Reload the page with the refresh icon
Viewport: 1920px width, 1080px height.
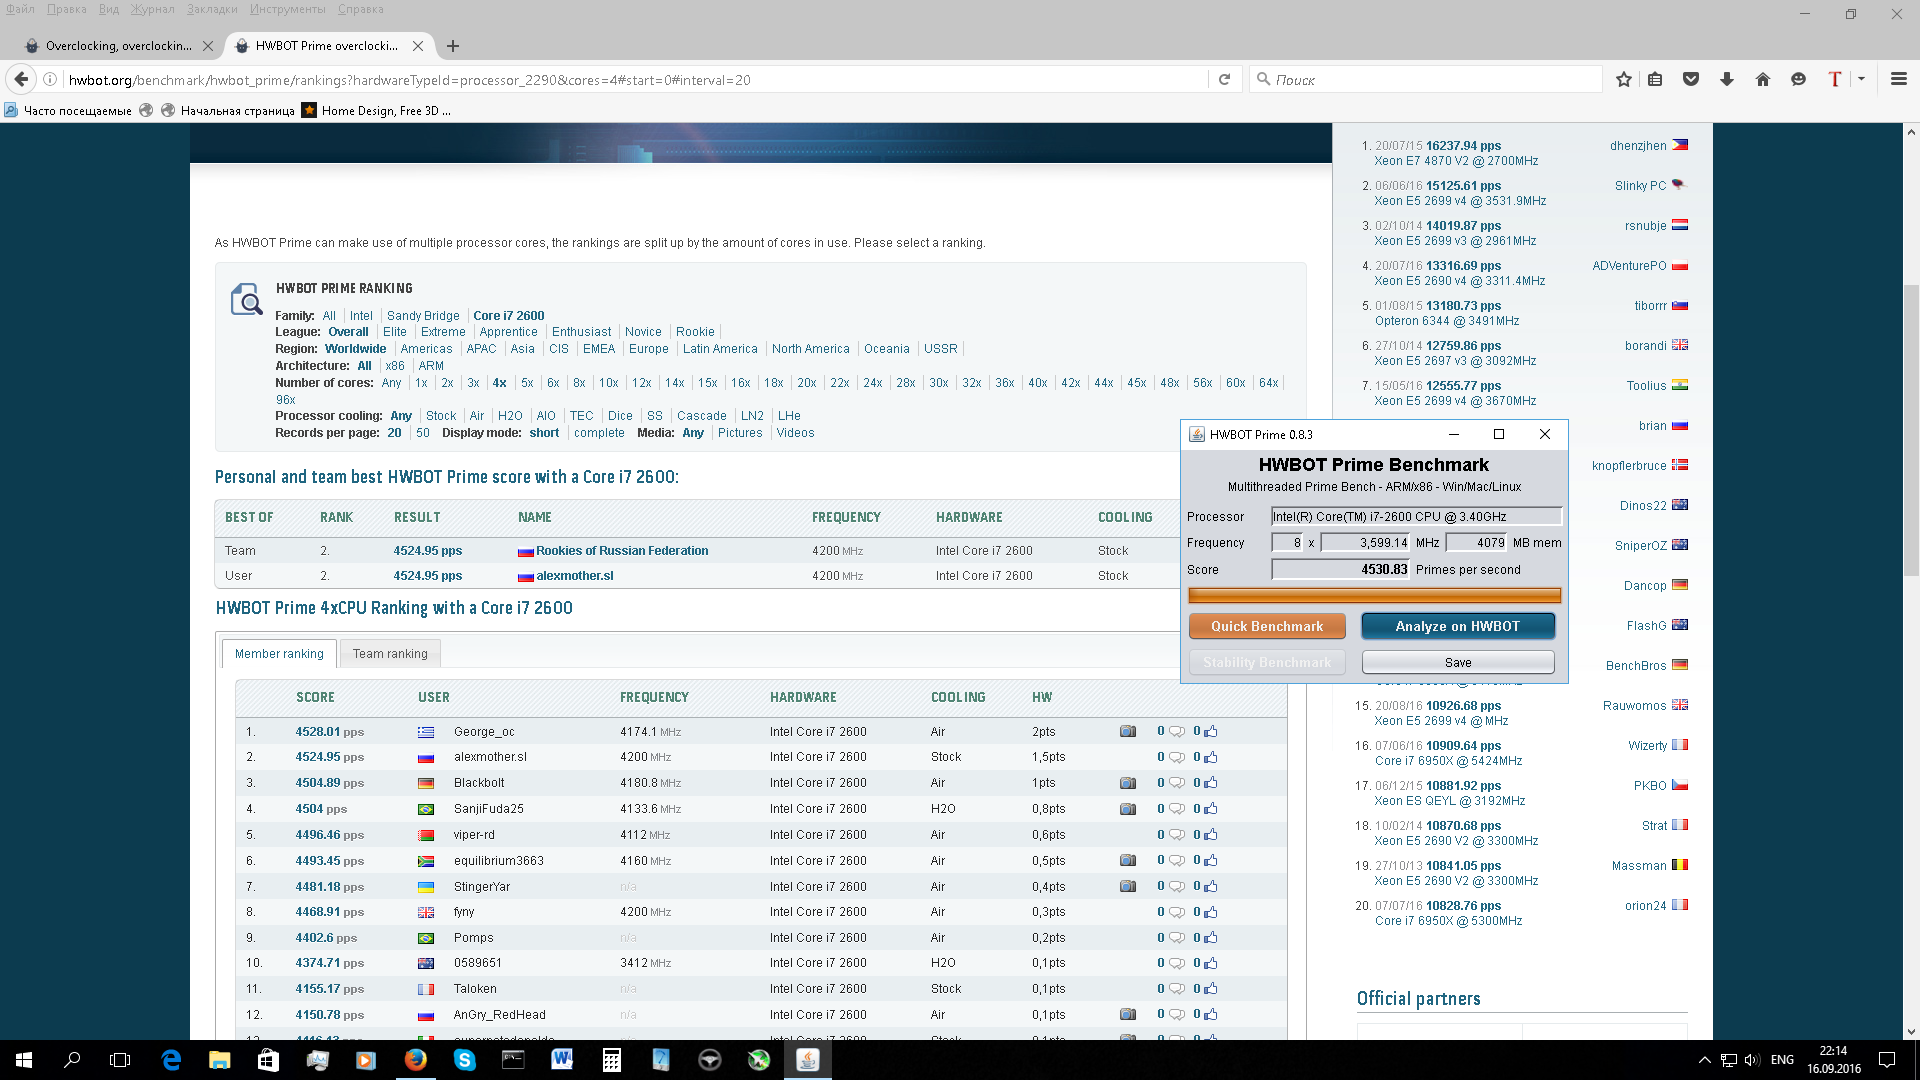[x=1224, y=80]
